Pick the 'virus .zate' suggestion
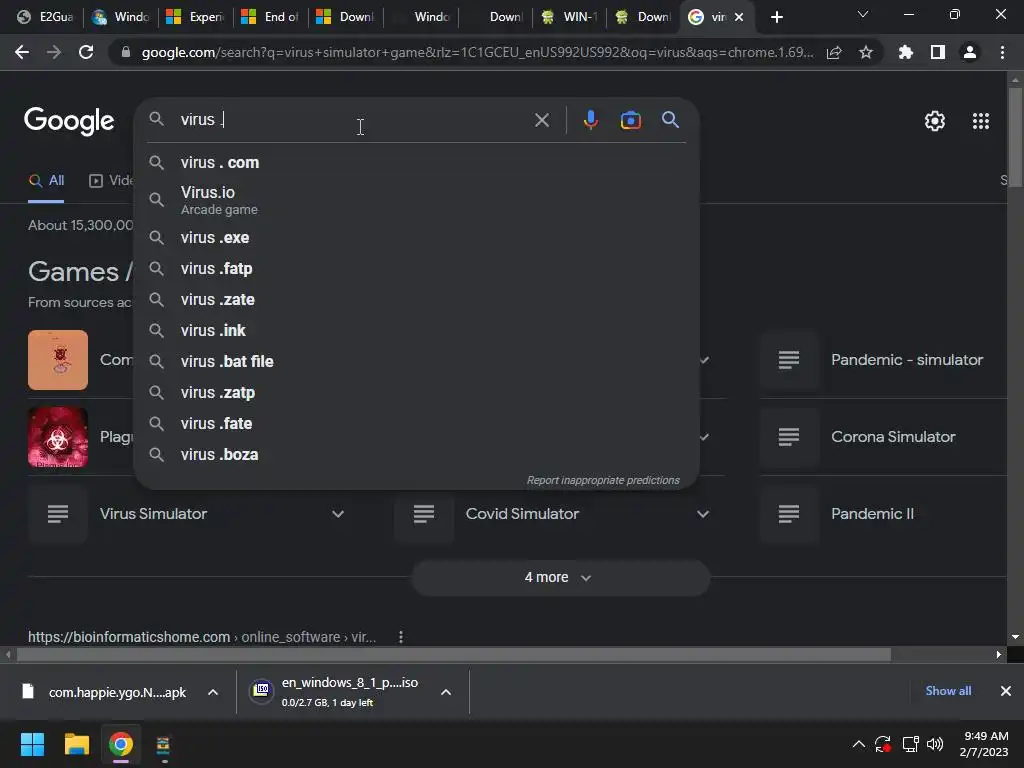The image size is (1024, 768). 416,300
